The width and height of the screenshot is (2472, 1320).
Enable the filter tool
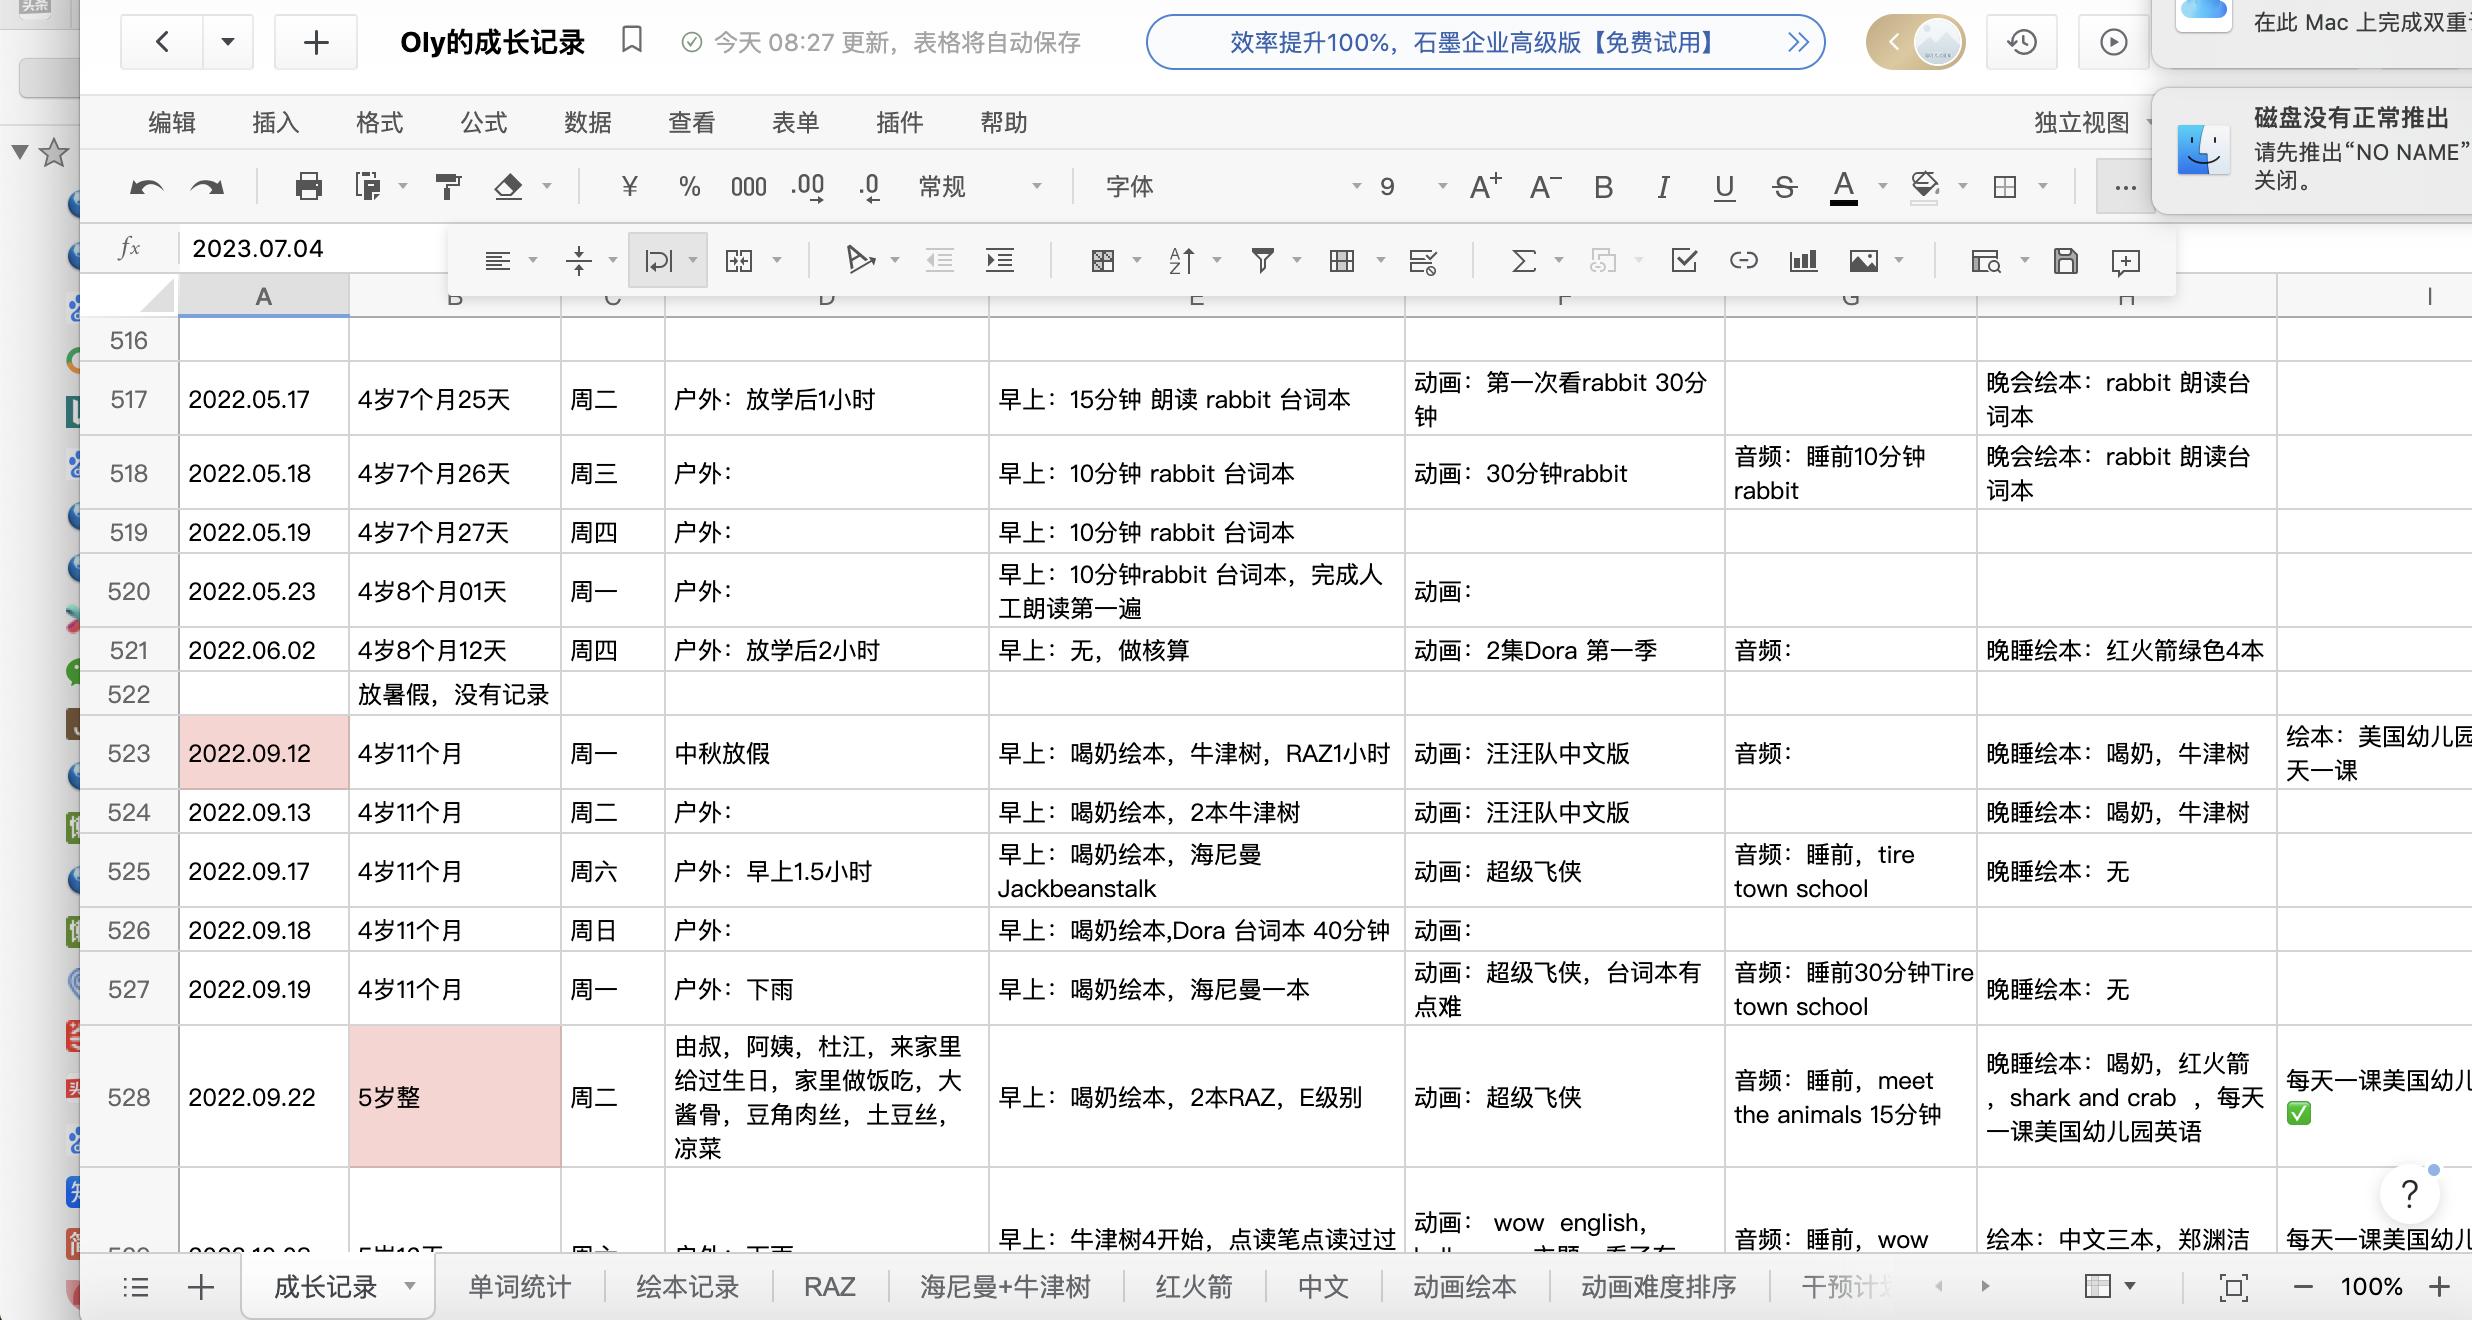(x=1262, y=260)
